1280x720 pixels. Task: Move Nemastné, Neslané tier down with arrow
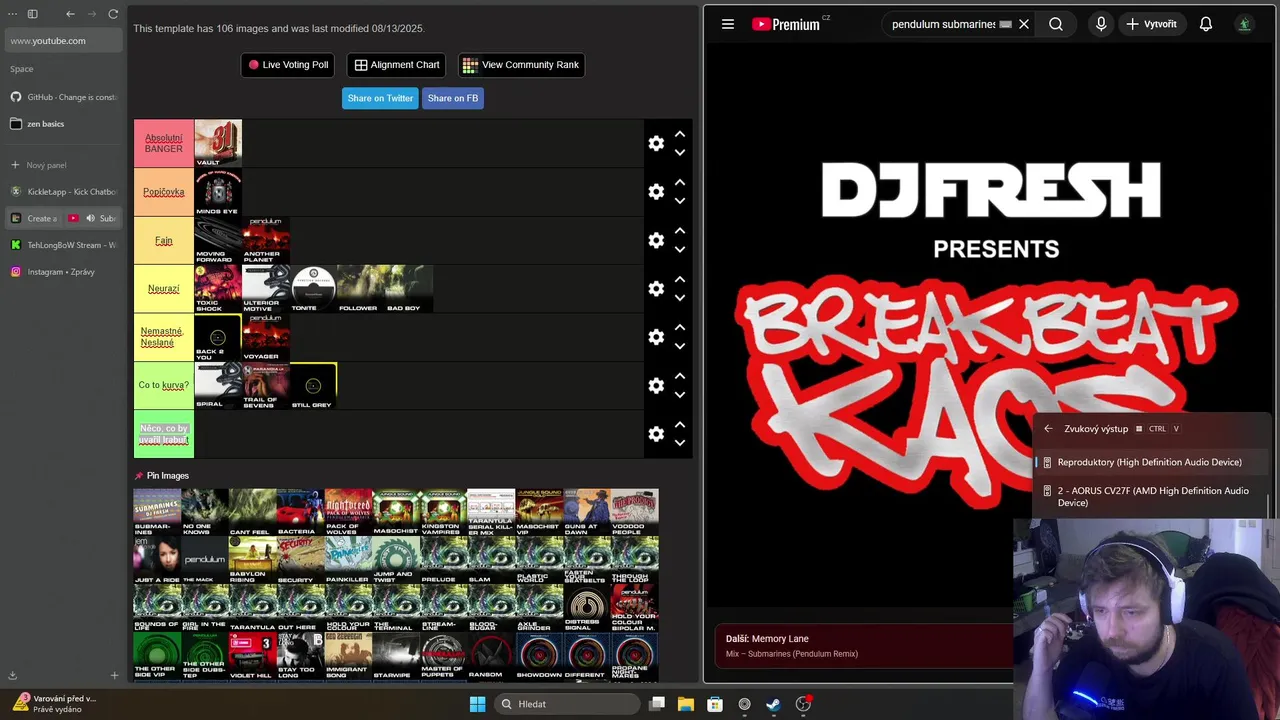[680, 347]
